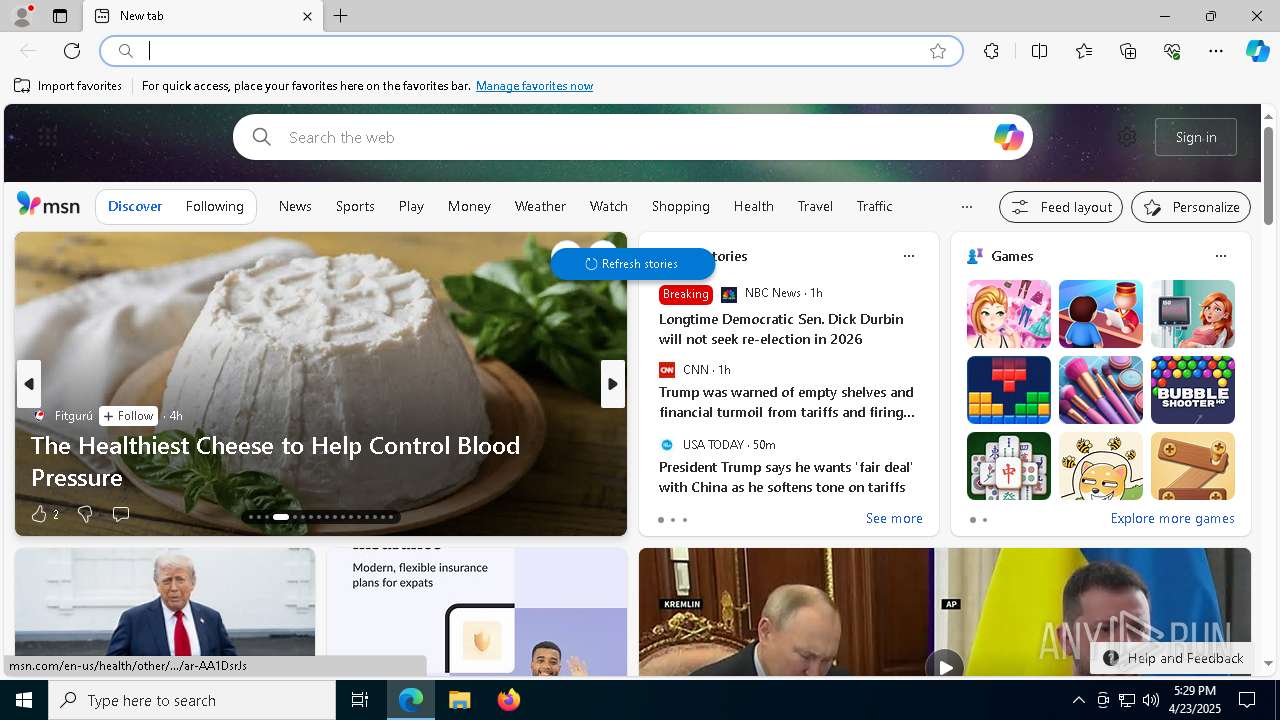Open Top stories card options ellipsis
Viewport: 1280px width, 720px height.
909,256
